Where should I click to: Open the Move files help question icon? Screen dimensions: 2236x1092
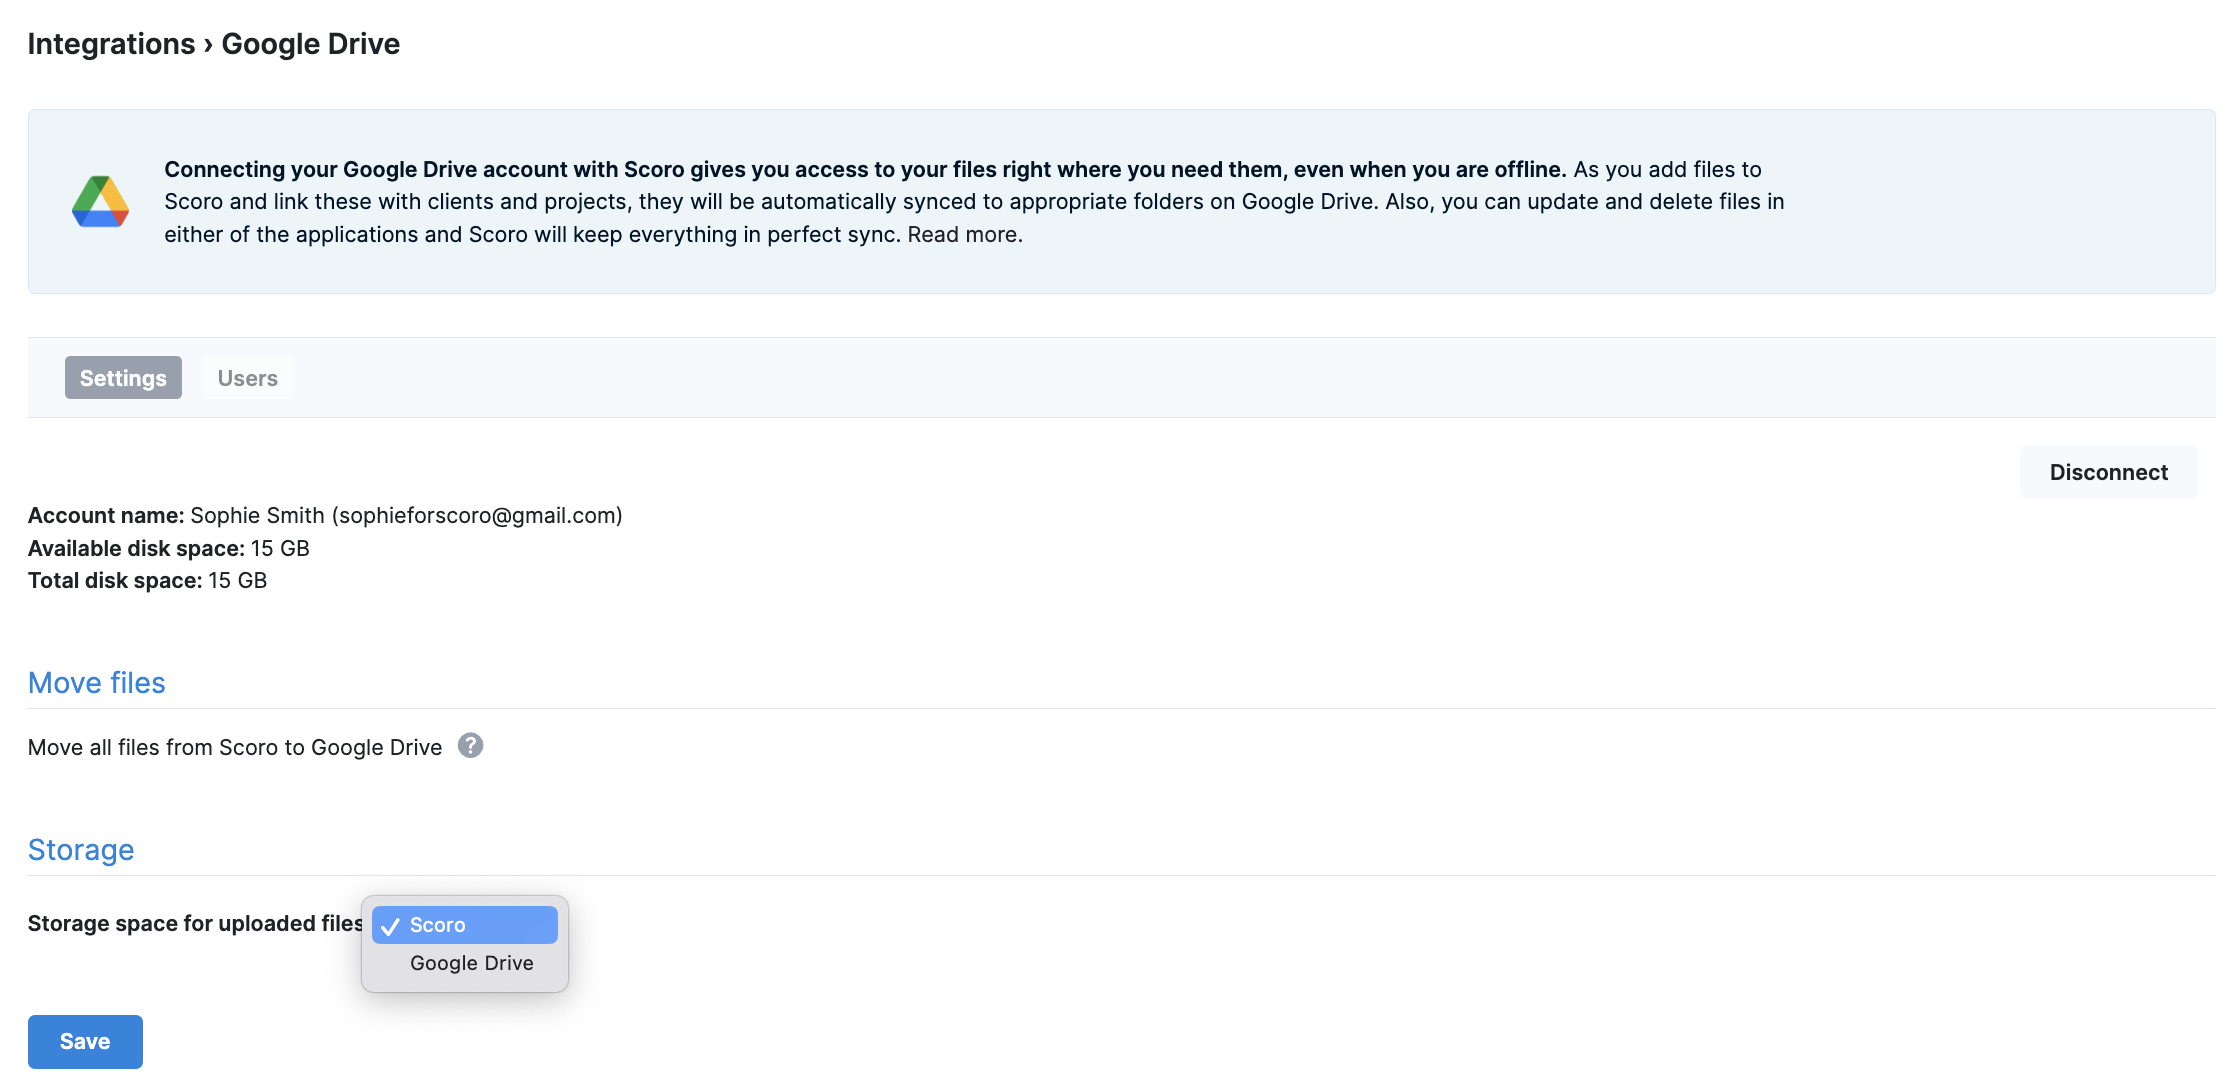470,746
